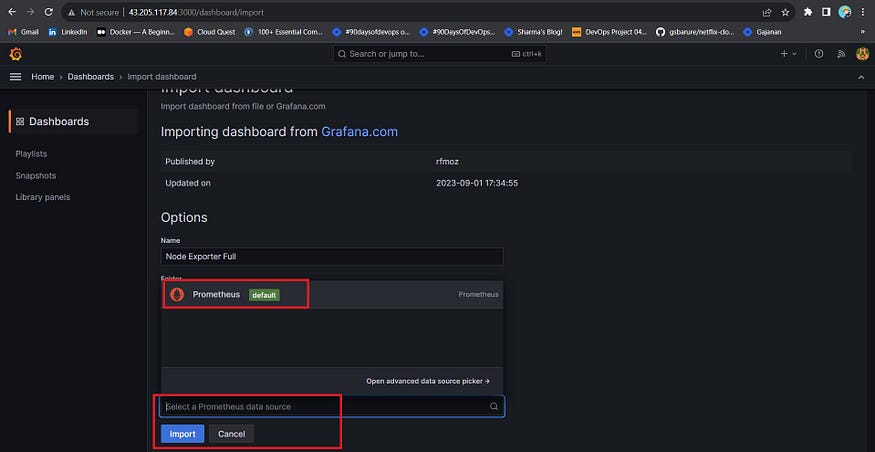The image size is (875, 452).
Task: Open Chrome three-dot menu
Action: coord(863,12)
